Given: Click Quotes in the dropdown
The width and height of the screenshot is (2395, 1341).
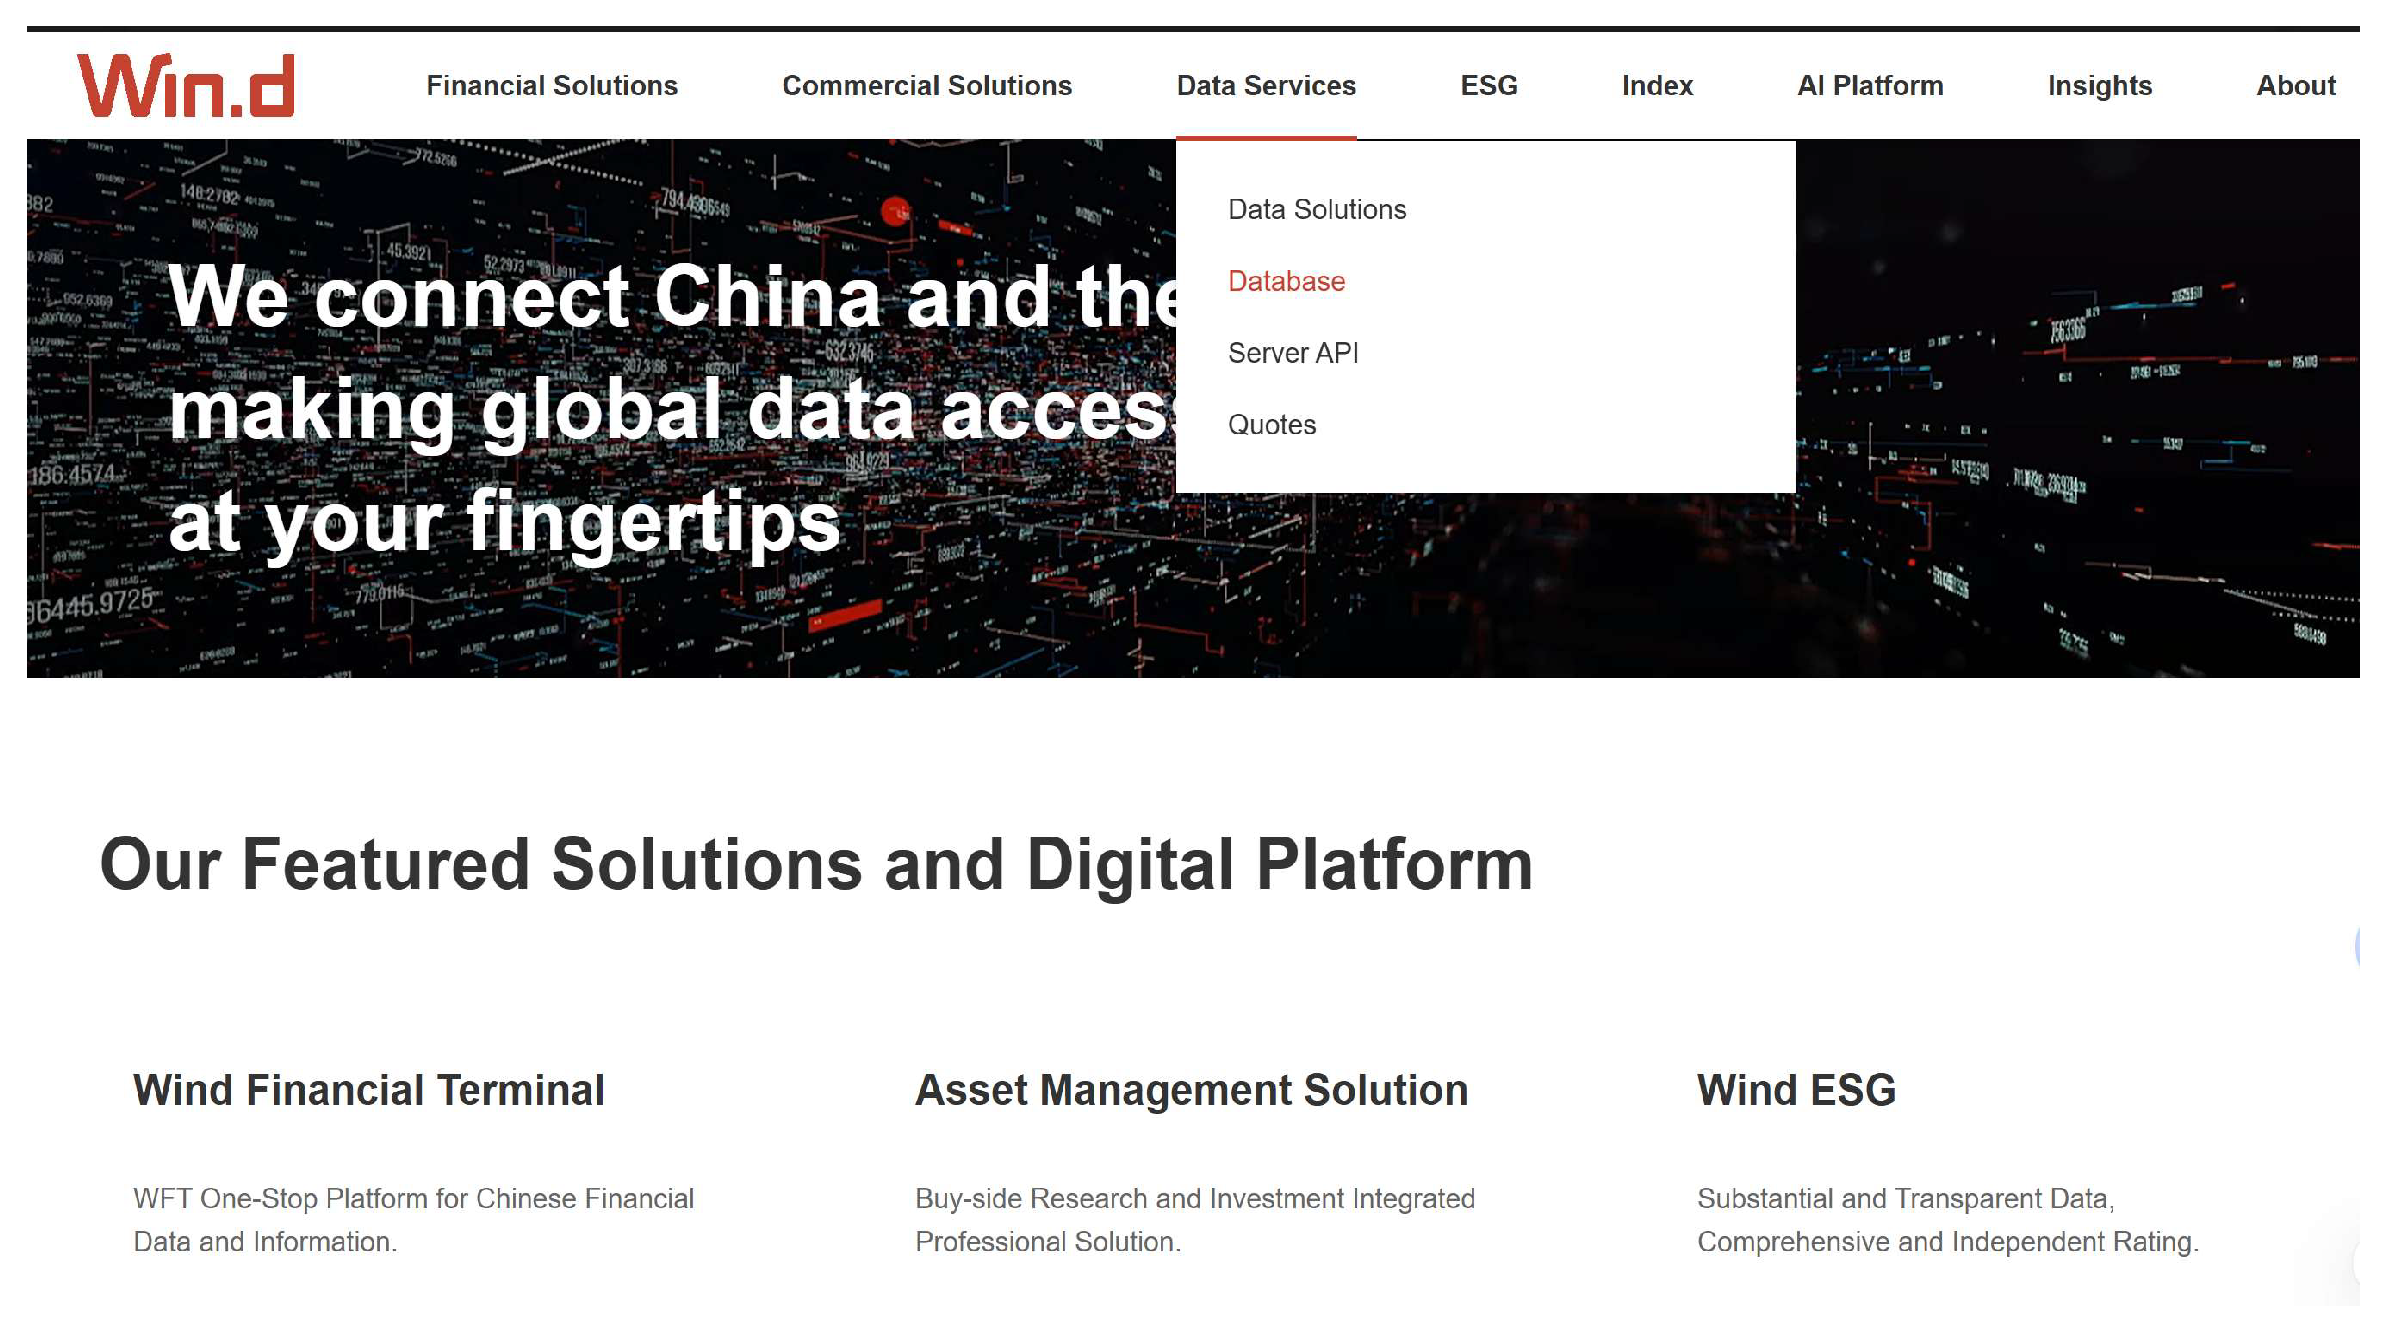Looking at the screenshot, I should tap(1271, 425).
